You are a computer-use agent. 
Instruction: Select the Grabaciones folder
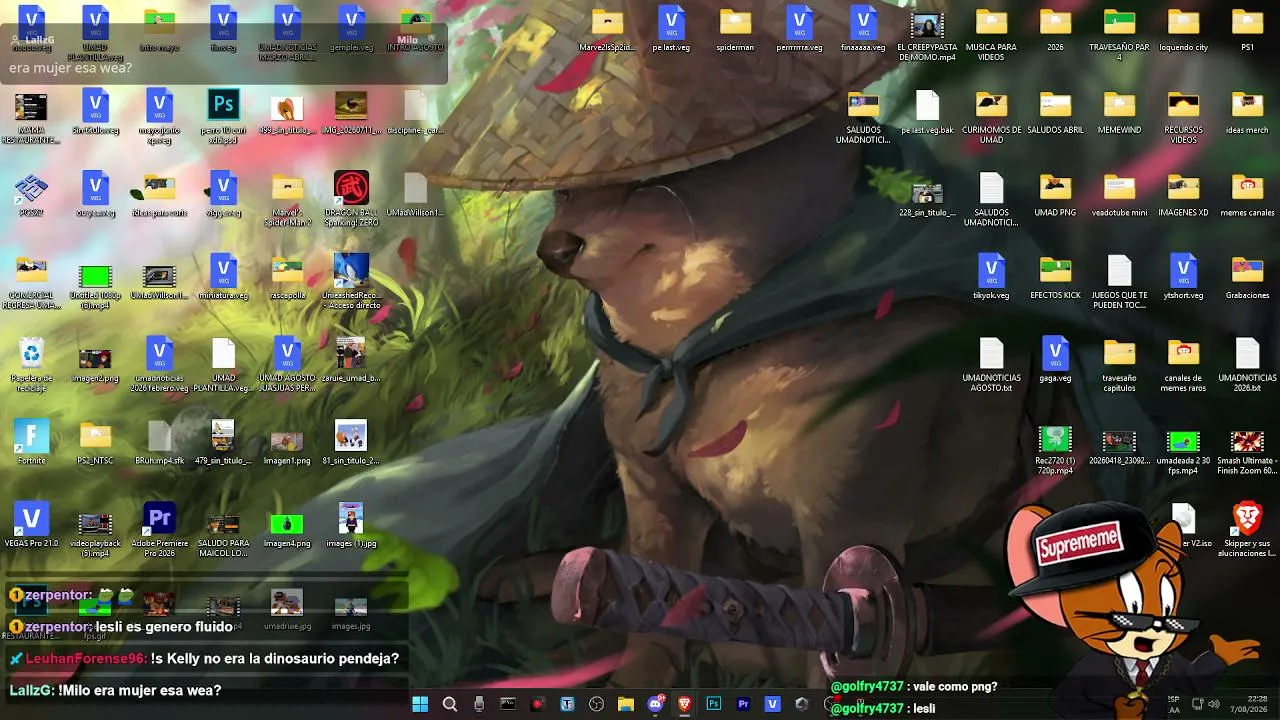(1247, 277)
